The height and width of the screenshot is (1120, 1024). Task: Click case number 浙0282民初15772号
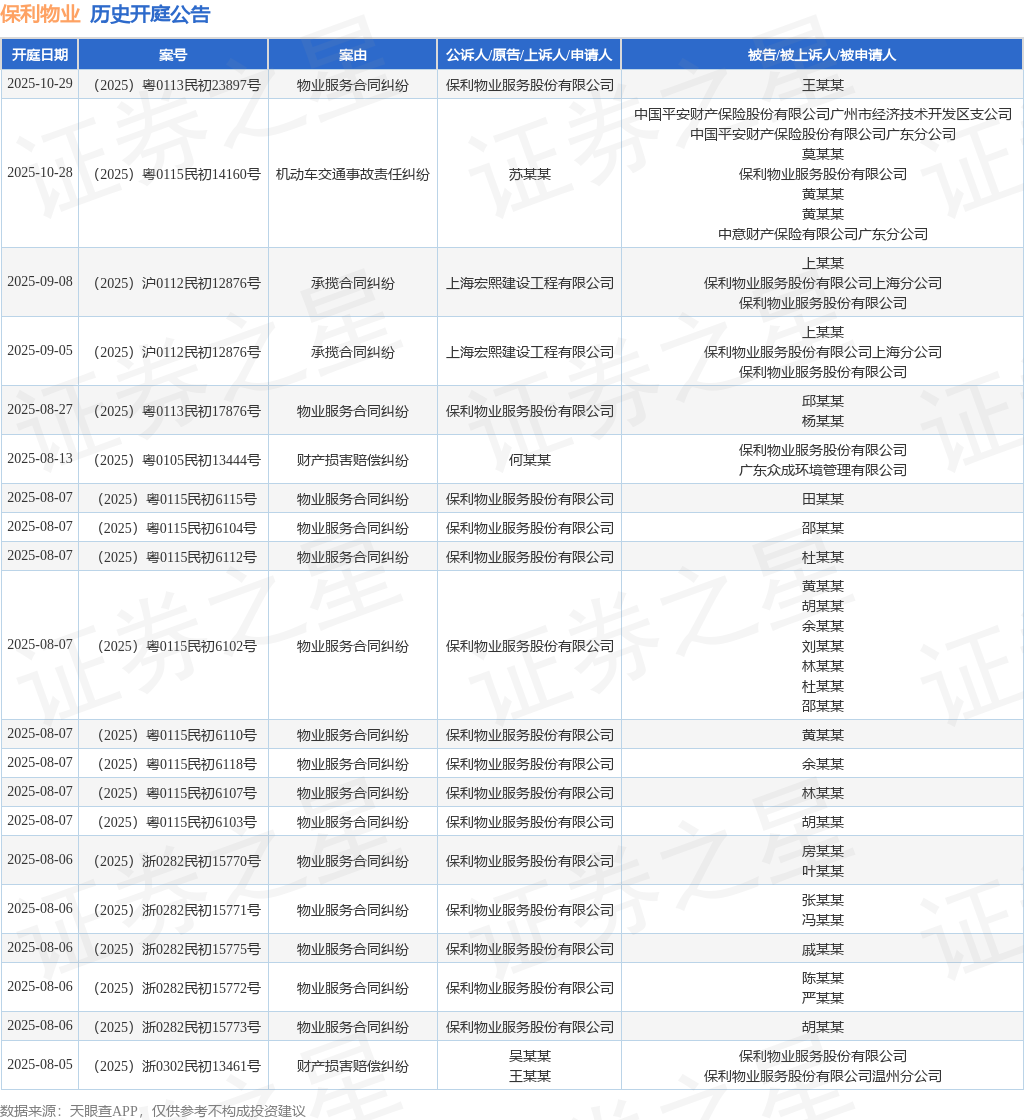tap(177, 989)
